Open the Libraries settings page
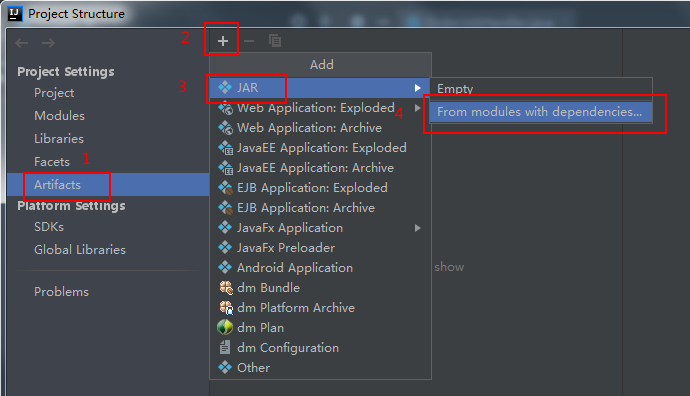This screenshot has width=690, height=396. pos(59,139)
